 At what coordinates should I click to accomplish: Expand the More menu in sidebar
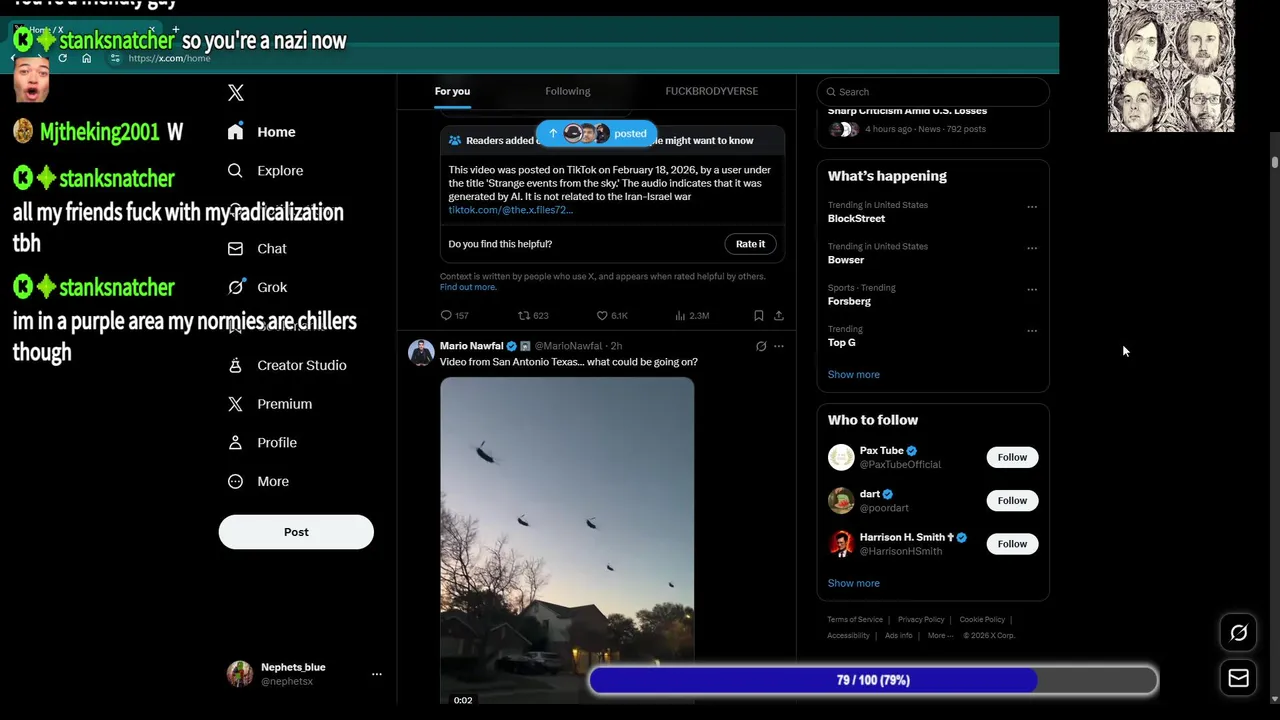(x=259, y=481)
